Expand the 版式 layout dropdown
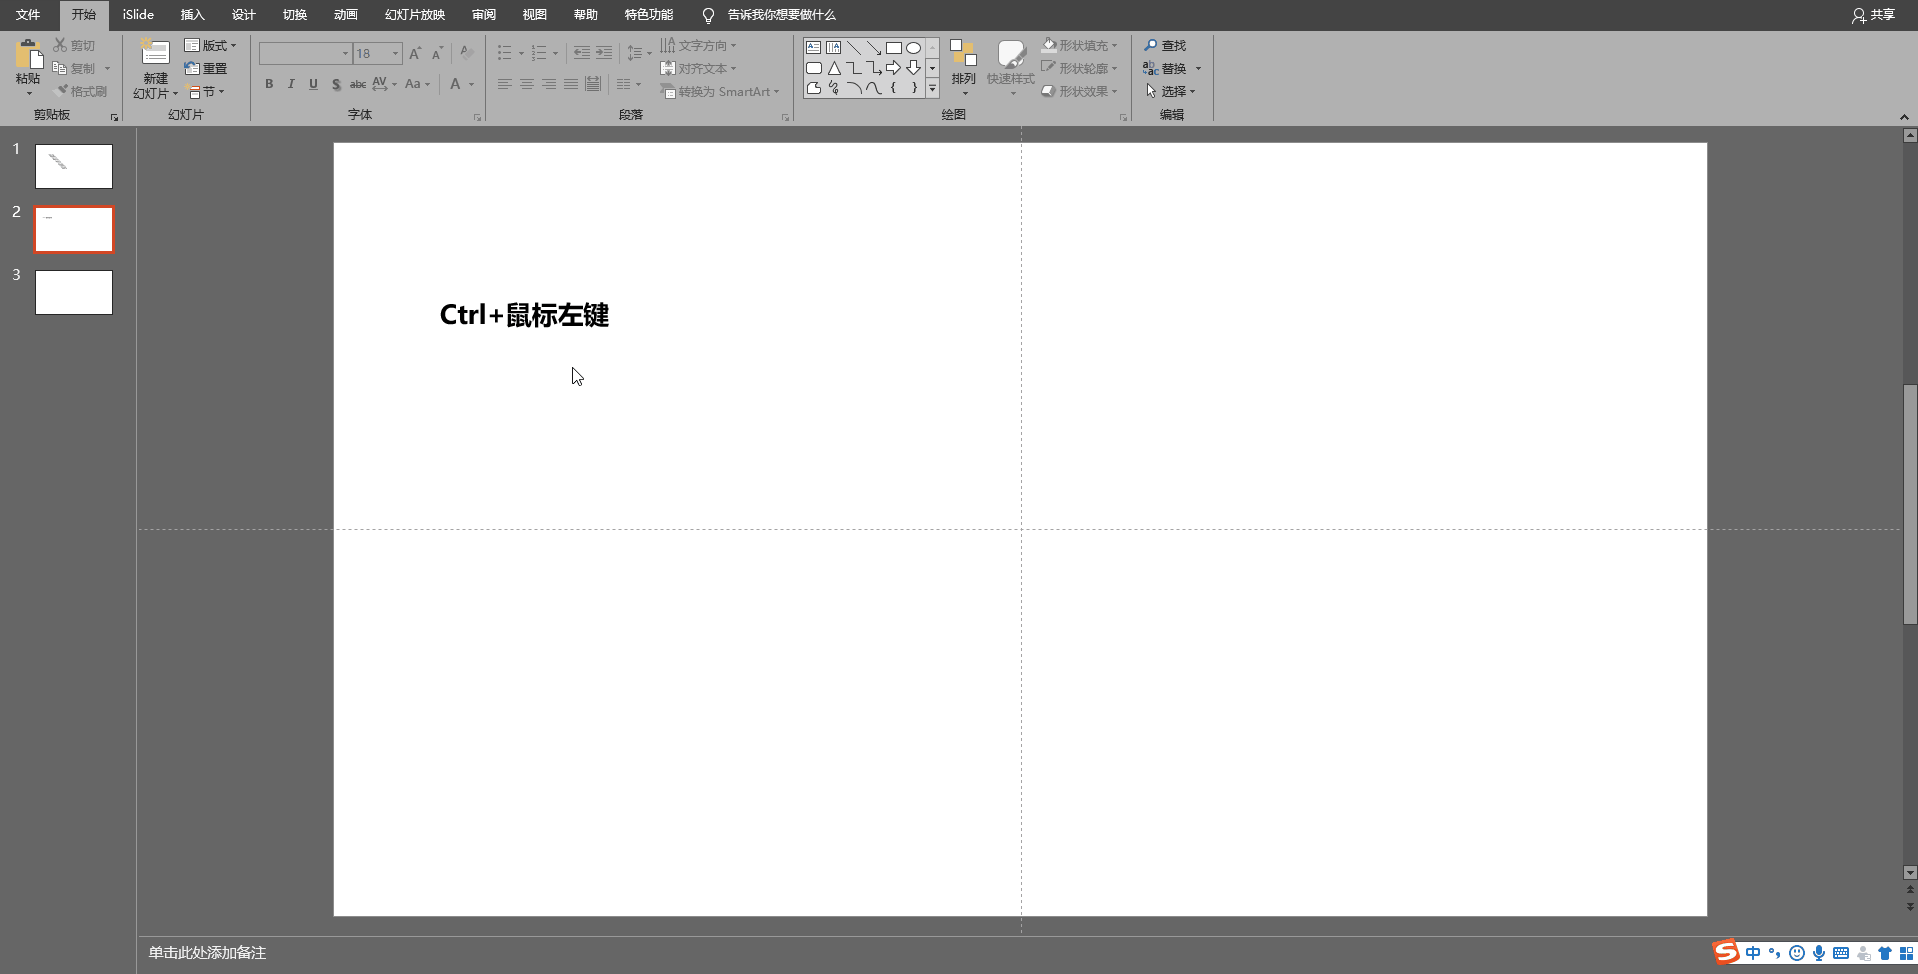Screen dimensions: 1918x974 (x=211, y=46)
